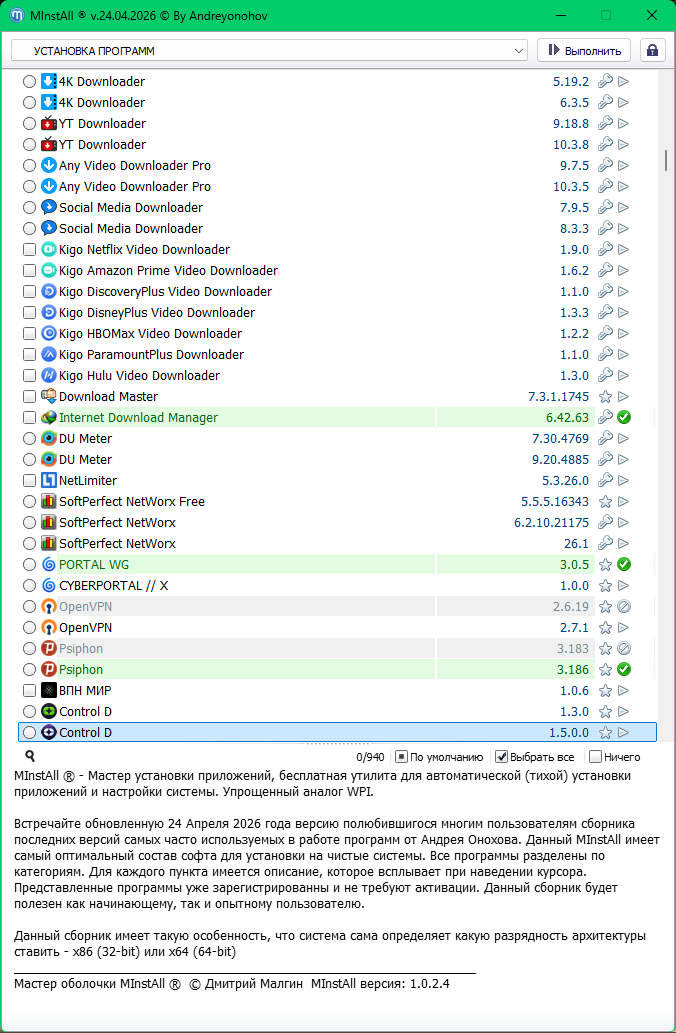The height and width of the screenshot is (1033, 676).
Task: Click green checkmark for Internet Download Manager
Action: click(x=624, y=418)
